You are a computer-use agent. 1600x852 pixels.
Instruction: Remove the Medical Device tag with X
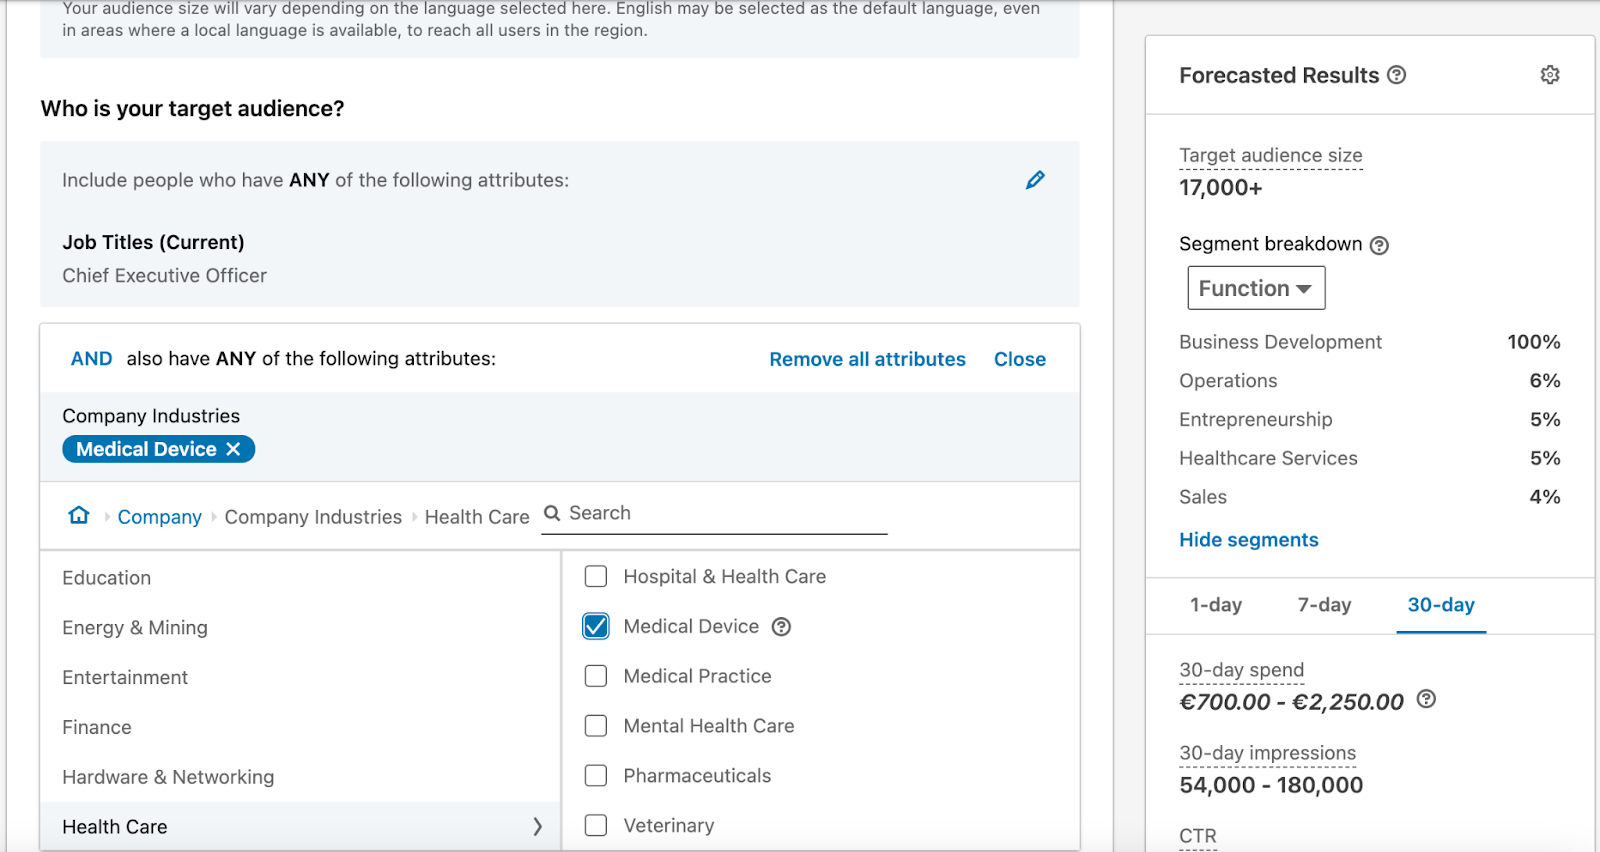click(233, 449)
